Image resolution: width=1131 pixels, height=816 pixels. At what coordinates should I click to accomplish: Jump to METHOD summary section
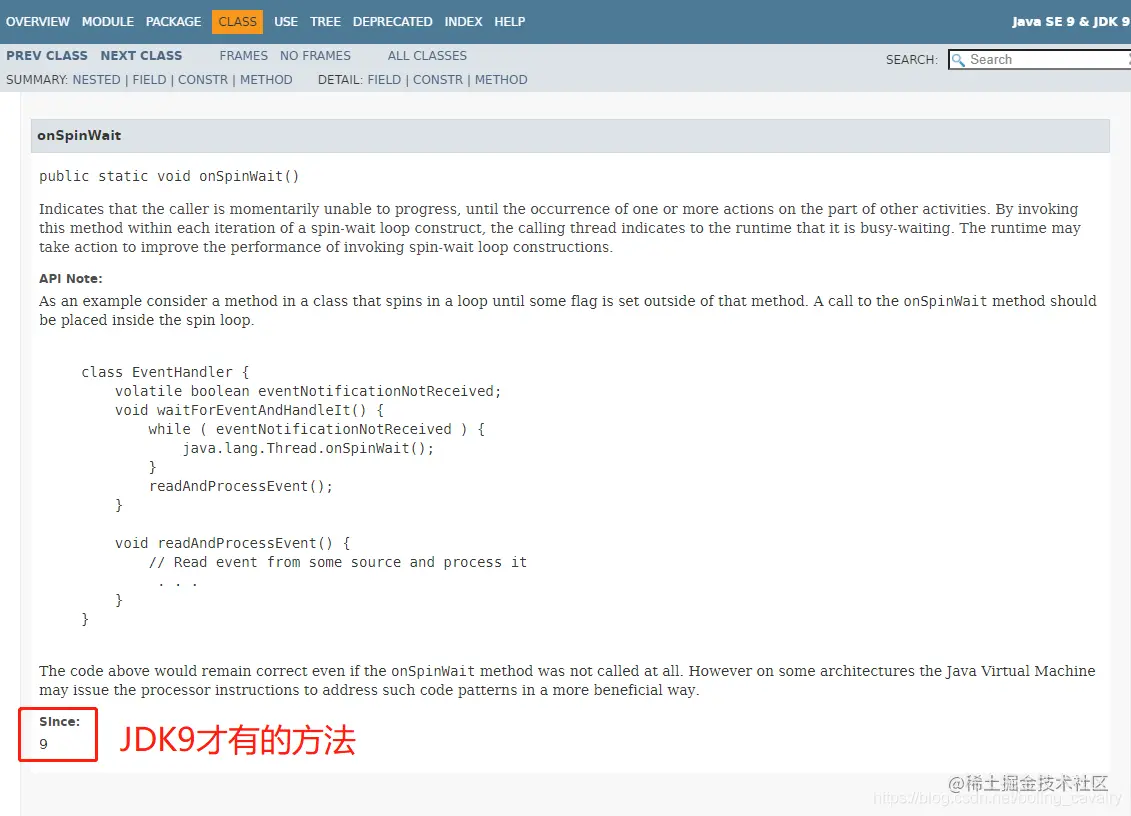click(x=266, y=80)
